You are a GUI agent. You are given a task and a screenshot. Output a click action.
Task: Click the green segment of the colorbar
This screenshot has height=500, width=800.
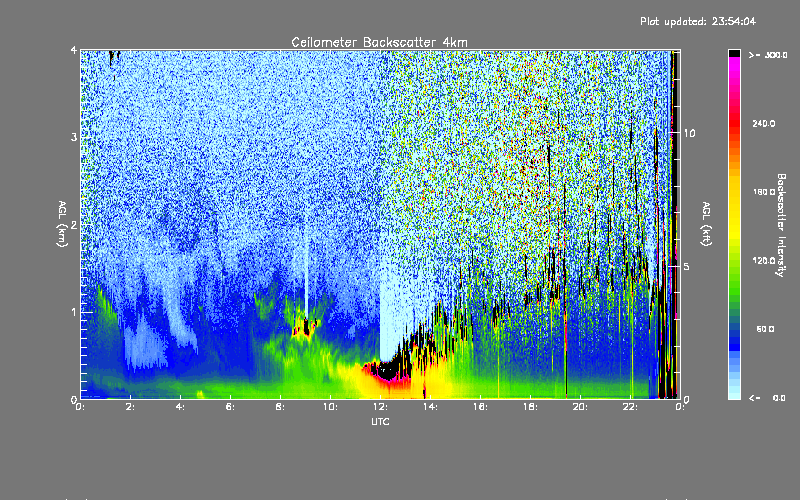(734, 276)
